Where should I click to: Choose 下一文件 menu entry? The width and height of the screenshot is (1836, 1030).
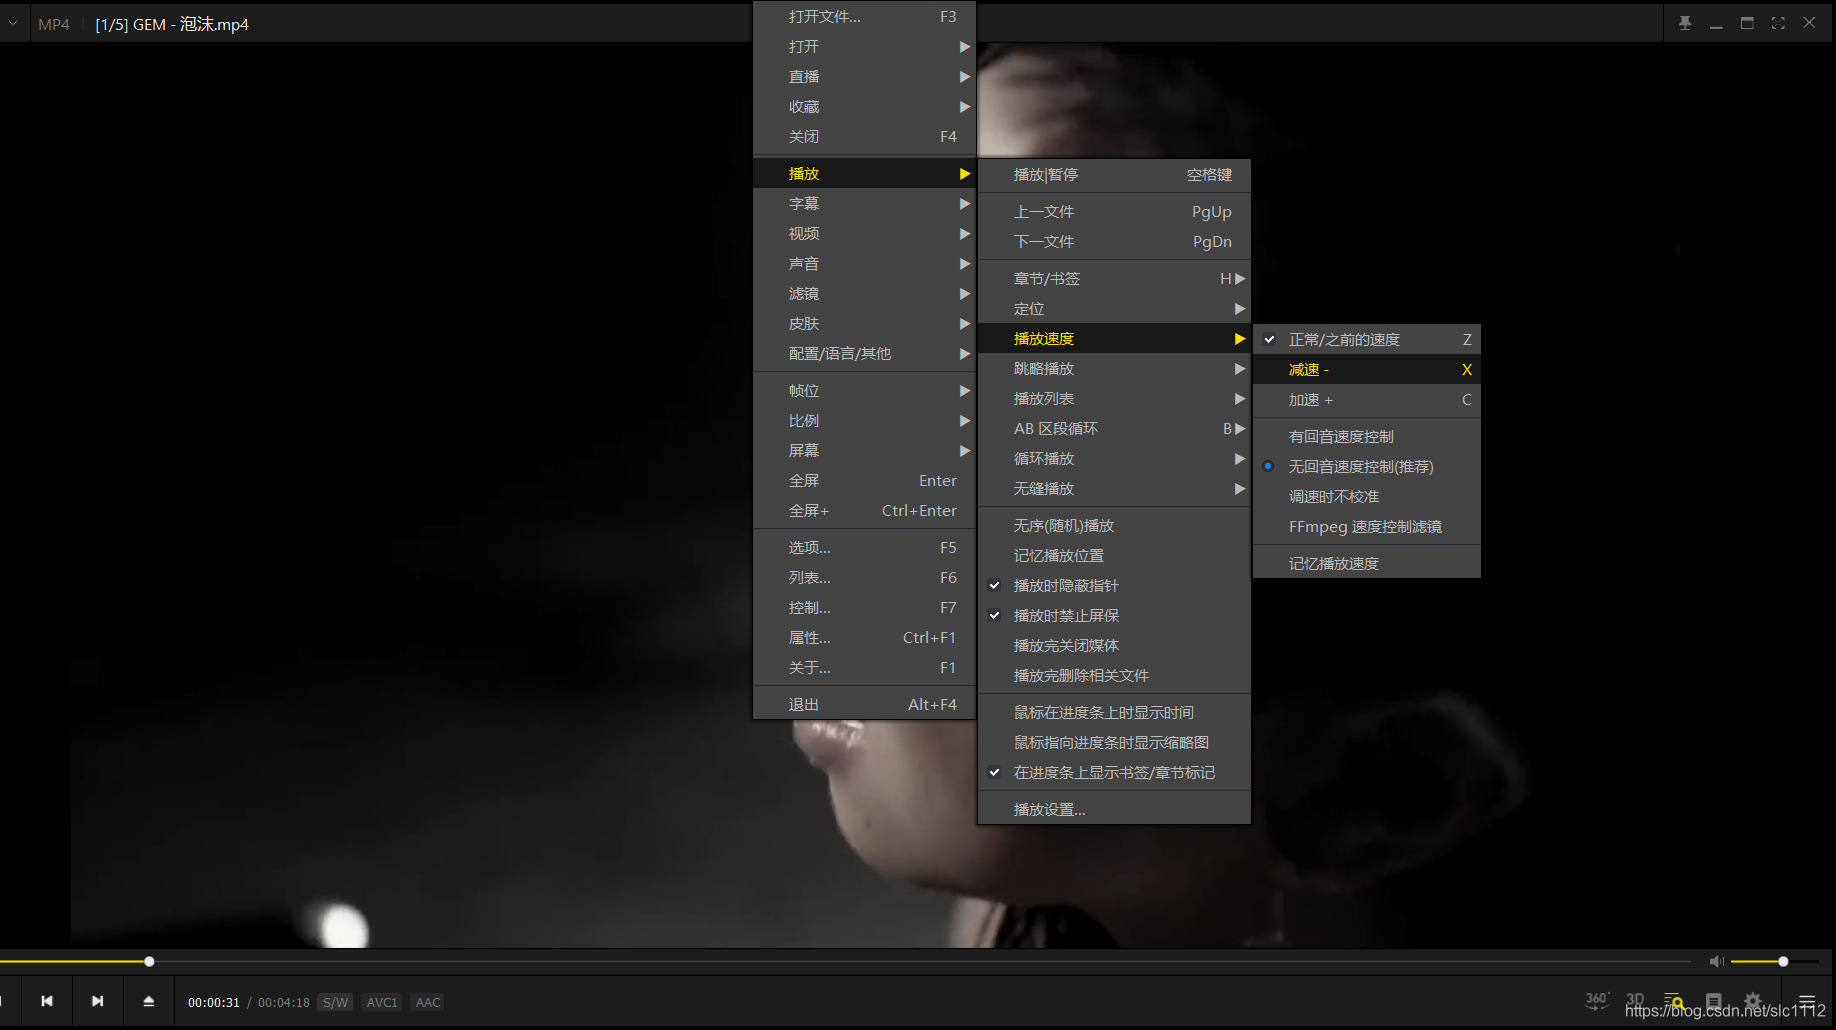tap(1114, 242)
